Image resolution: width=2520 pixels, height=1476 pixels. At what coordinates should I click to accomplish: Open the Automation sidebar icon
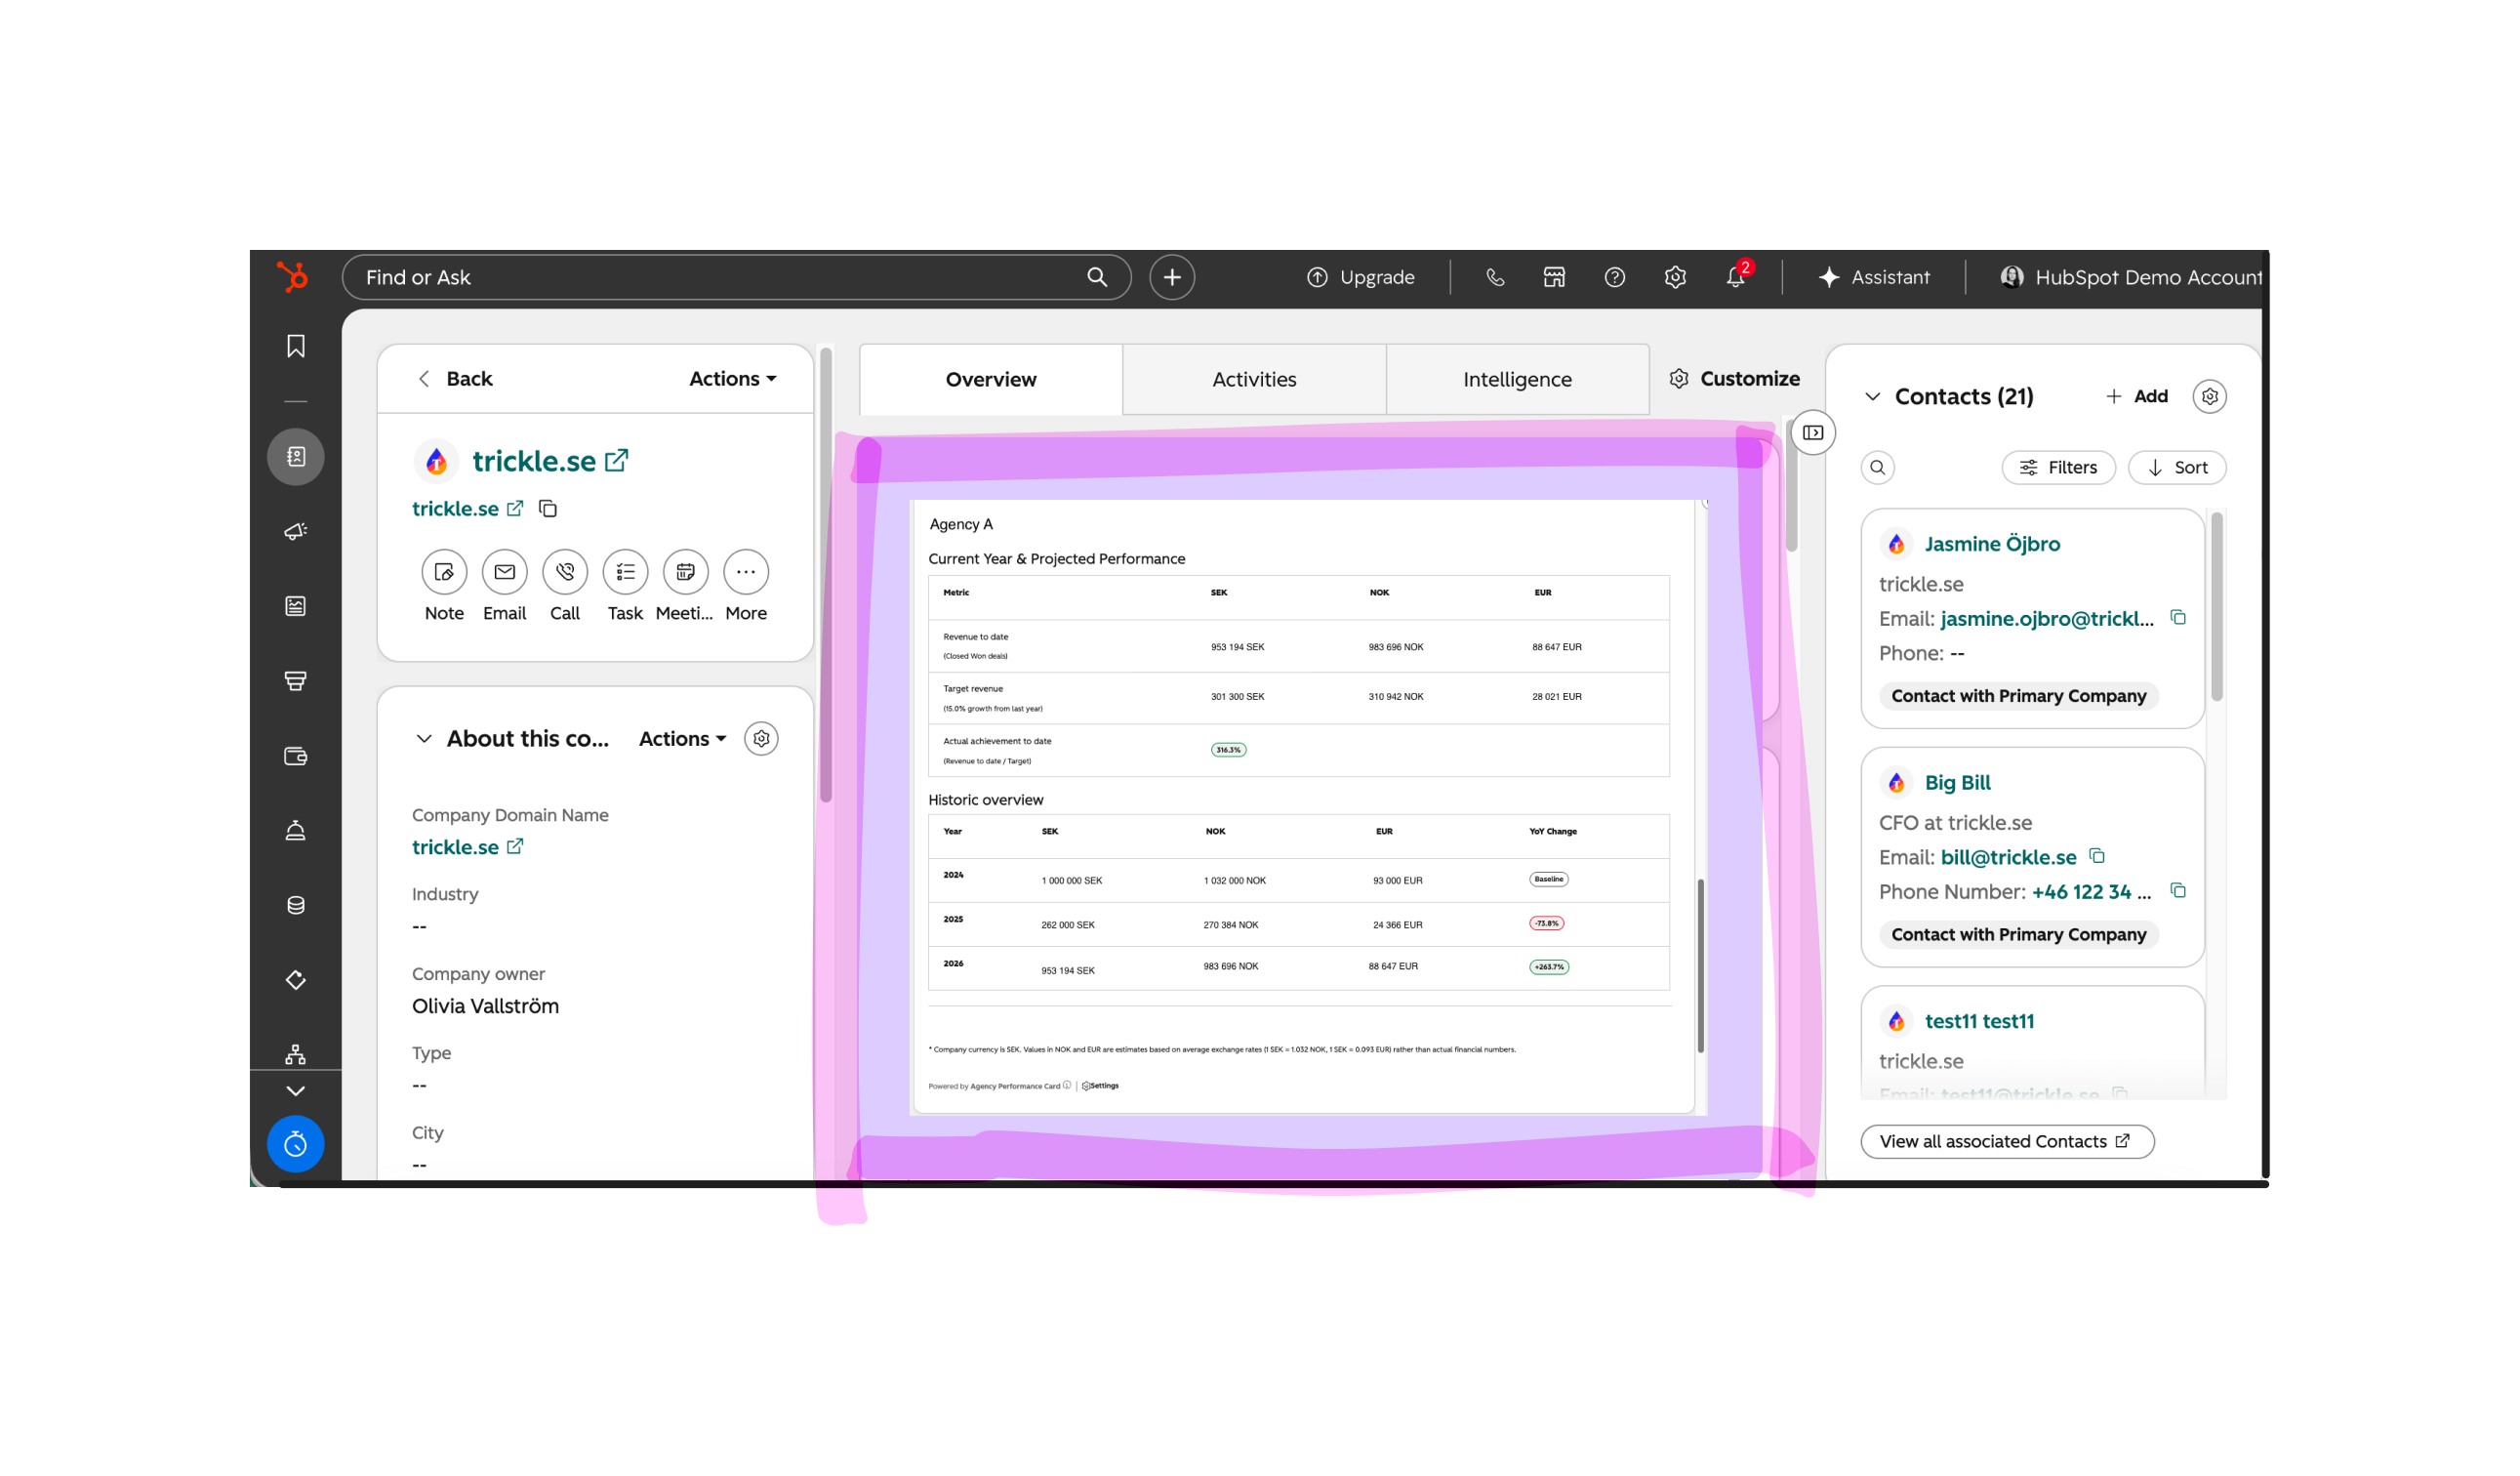pyautogui.click(x=296, y=980)
